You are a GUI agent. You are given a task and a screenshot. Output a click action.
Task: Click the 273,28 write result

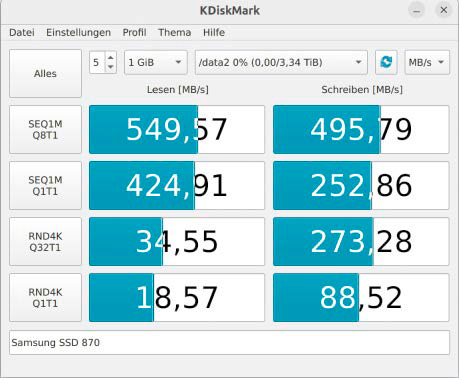tap(361, 242)
